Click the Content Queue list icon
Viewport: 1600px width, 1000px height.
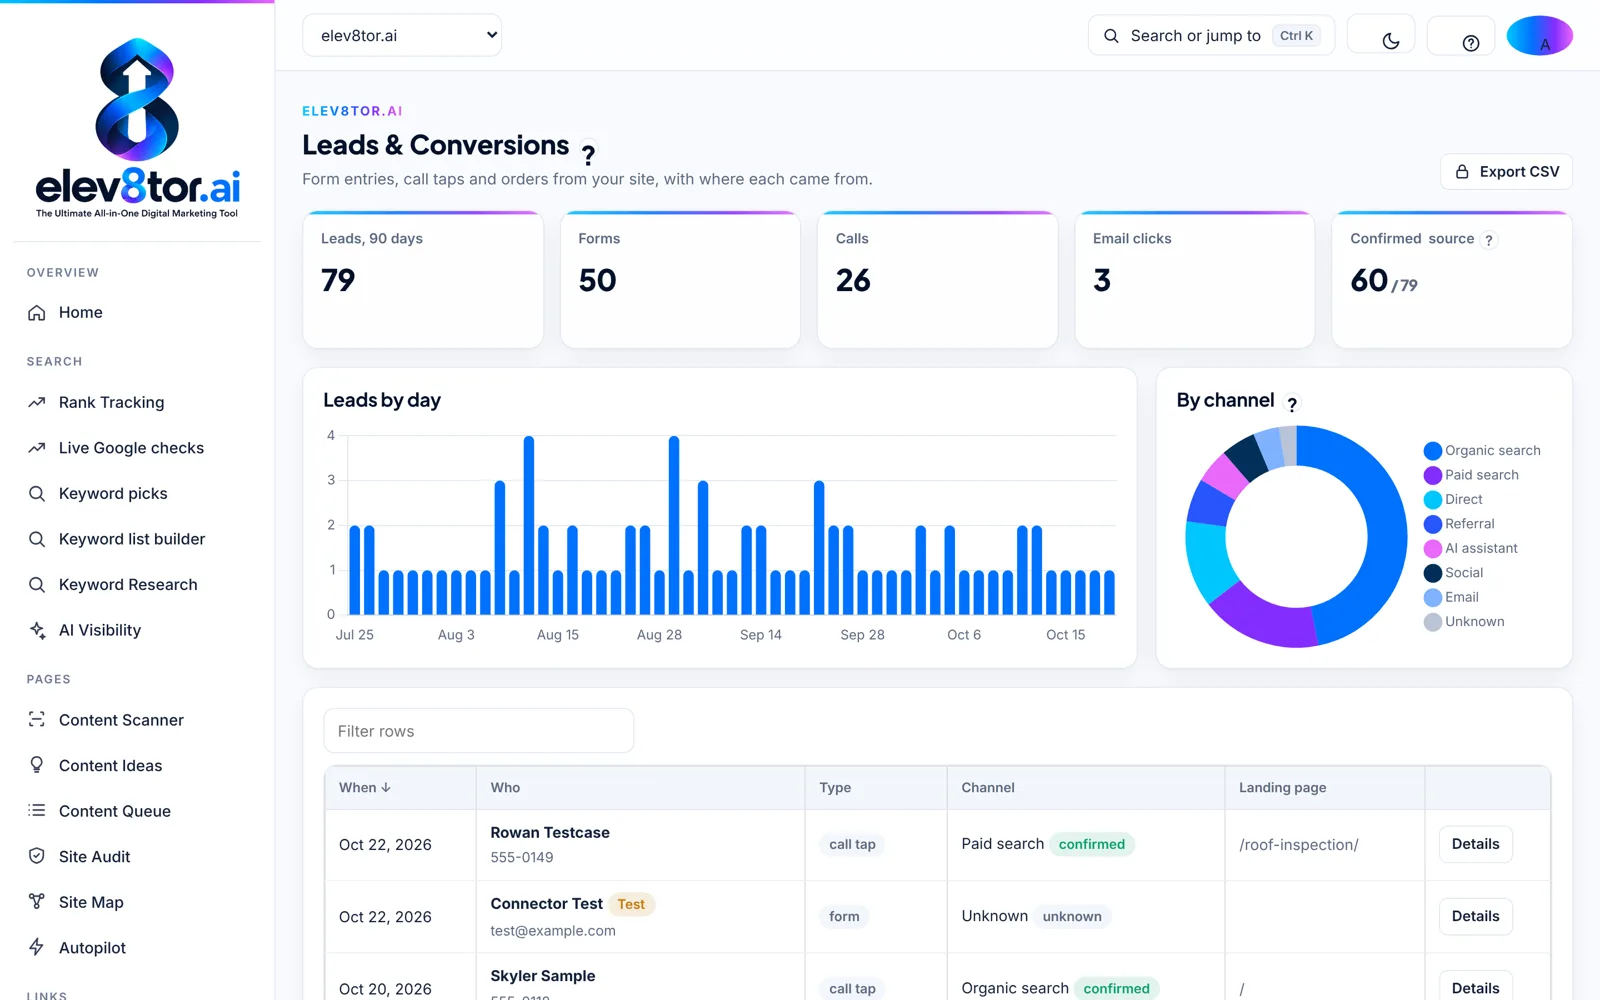point(37,811)
